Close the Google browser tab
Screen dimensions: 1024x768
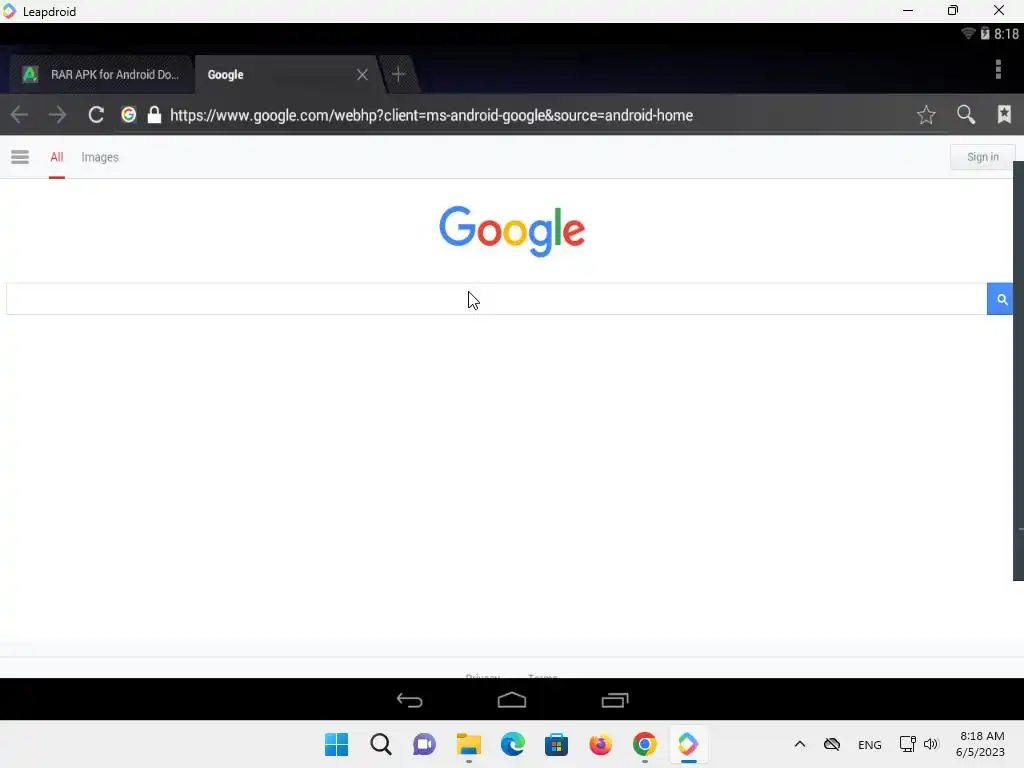[362, 75]
